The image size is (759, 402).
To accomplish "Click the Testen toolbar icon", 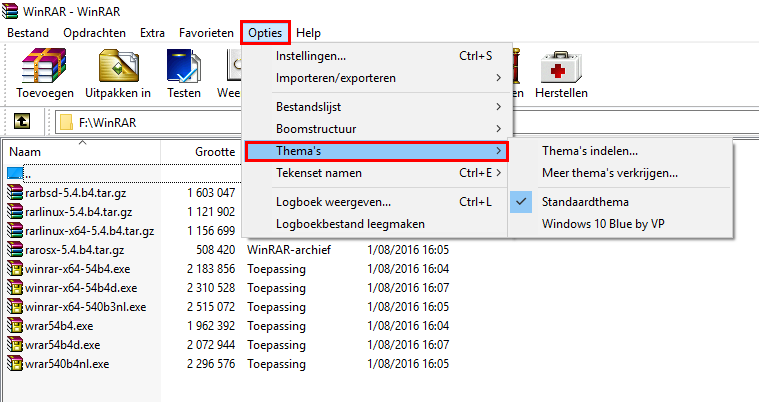I will pos(183,65).
